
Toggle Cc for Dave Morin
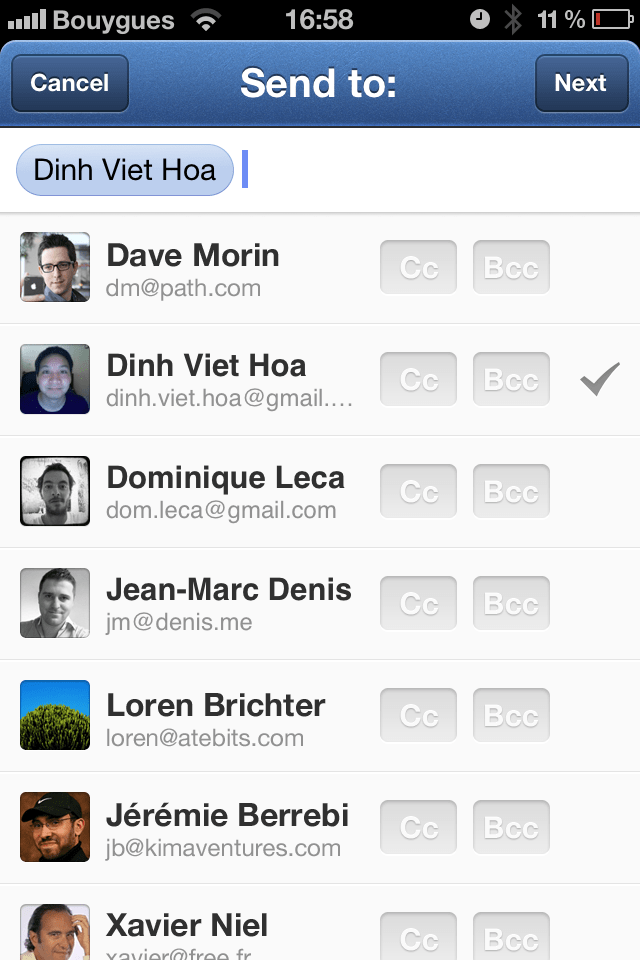click(x=418, y=267)
